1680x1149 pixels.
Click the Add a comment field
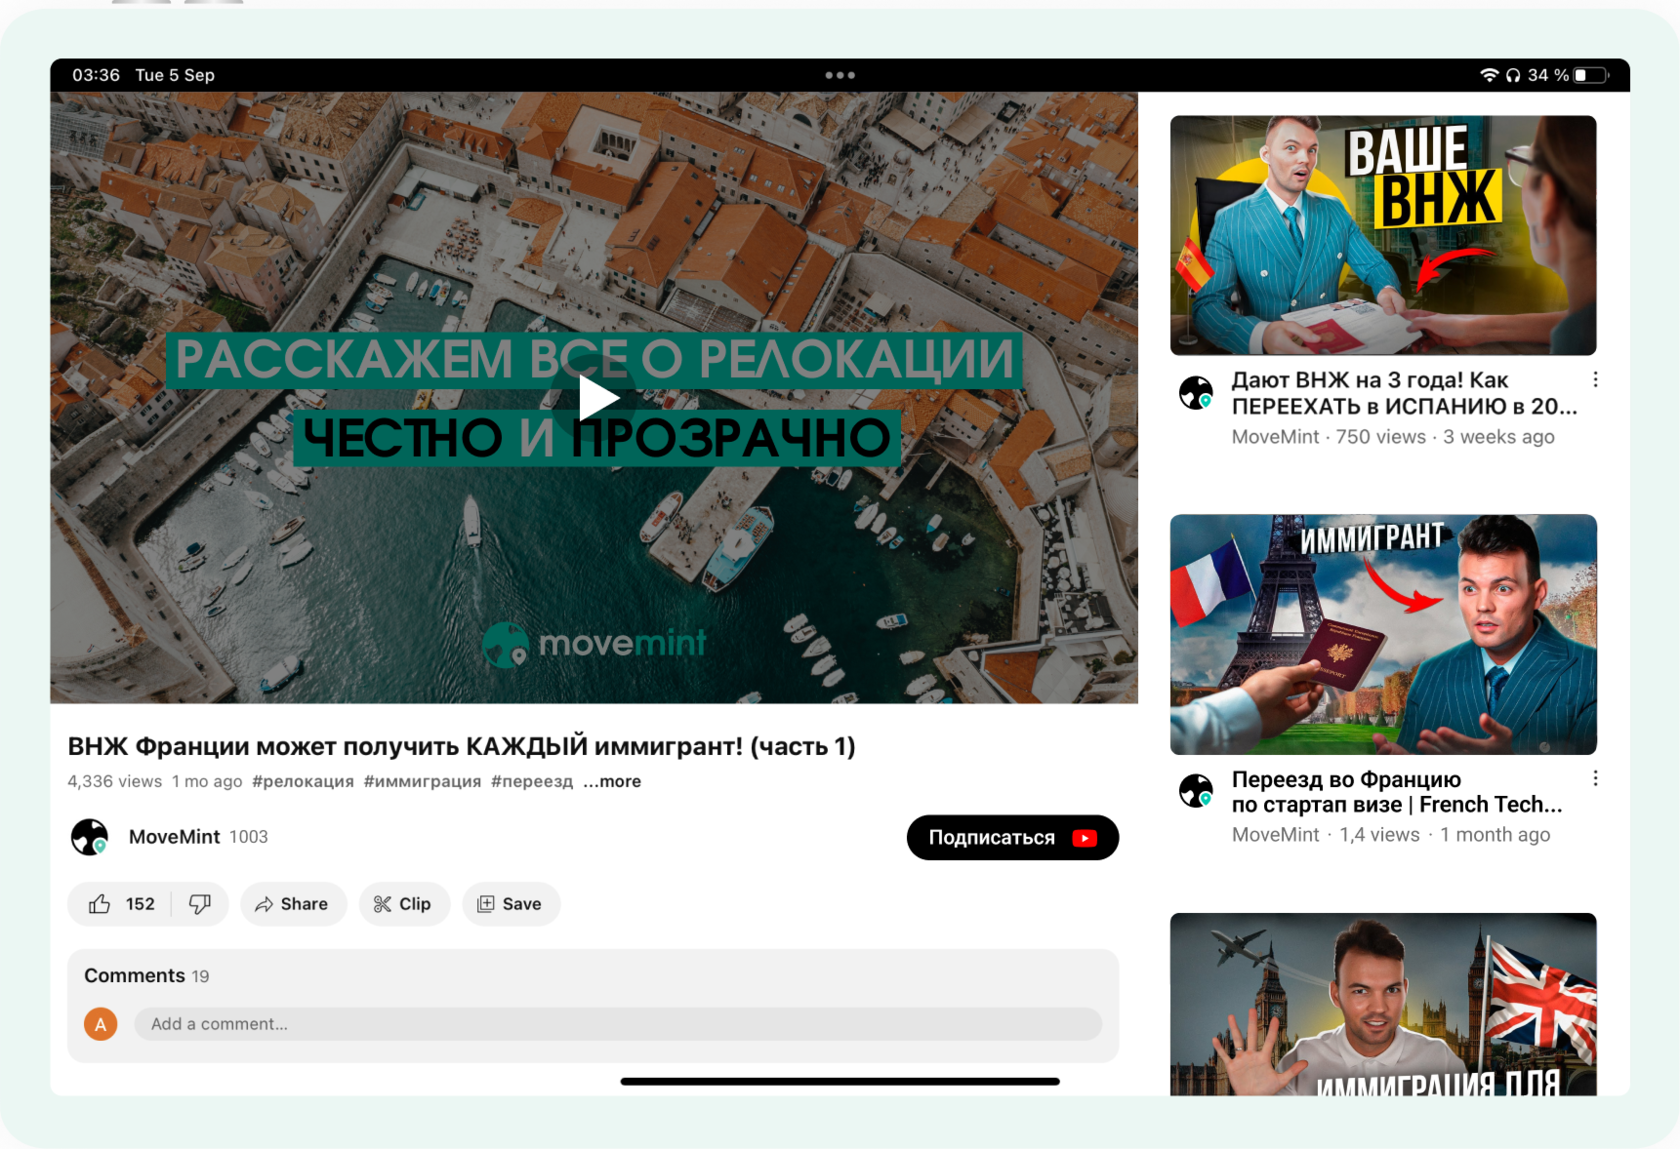pyautogui.click(x=617, y=1024)
